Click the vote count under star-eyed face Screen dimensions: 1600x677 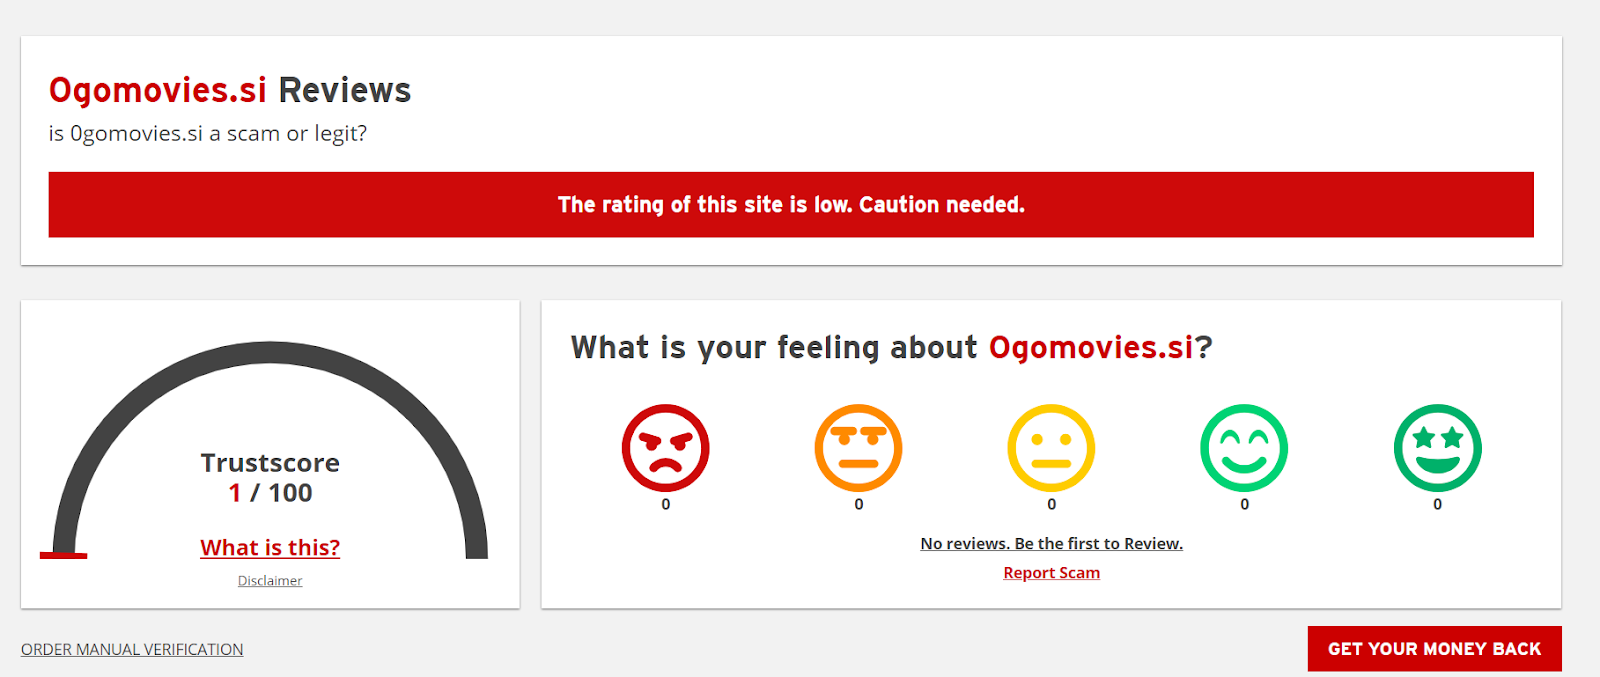[1437, 505]
